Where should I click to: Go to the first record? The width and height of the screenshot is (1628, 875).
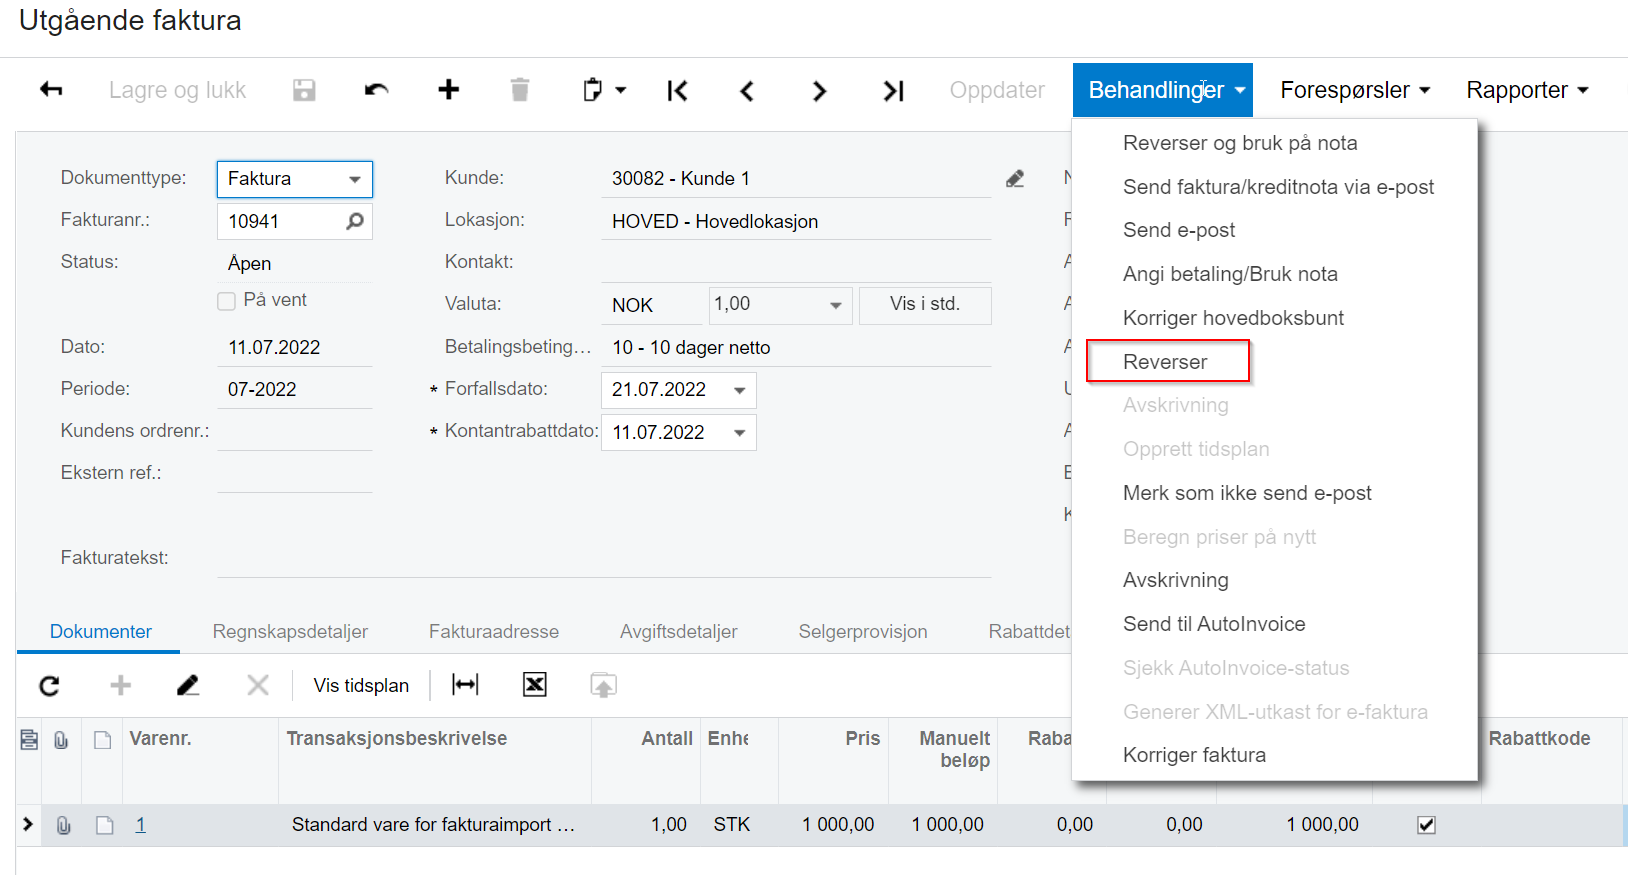[x=677, y=91]
